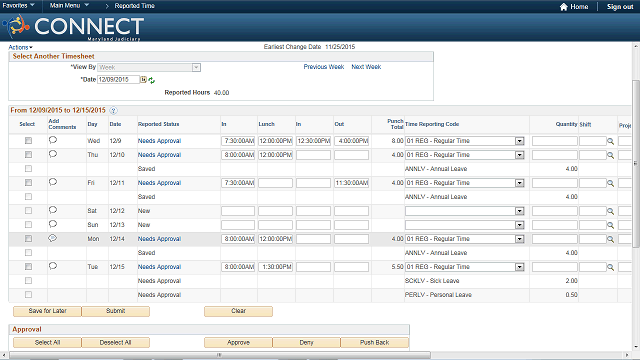Screen dimensions: 640x360
Task: Open Time Reporting Code dropdown for Sat 12/12
Action: [x=519, y=211]
